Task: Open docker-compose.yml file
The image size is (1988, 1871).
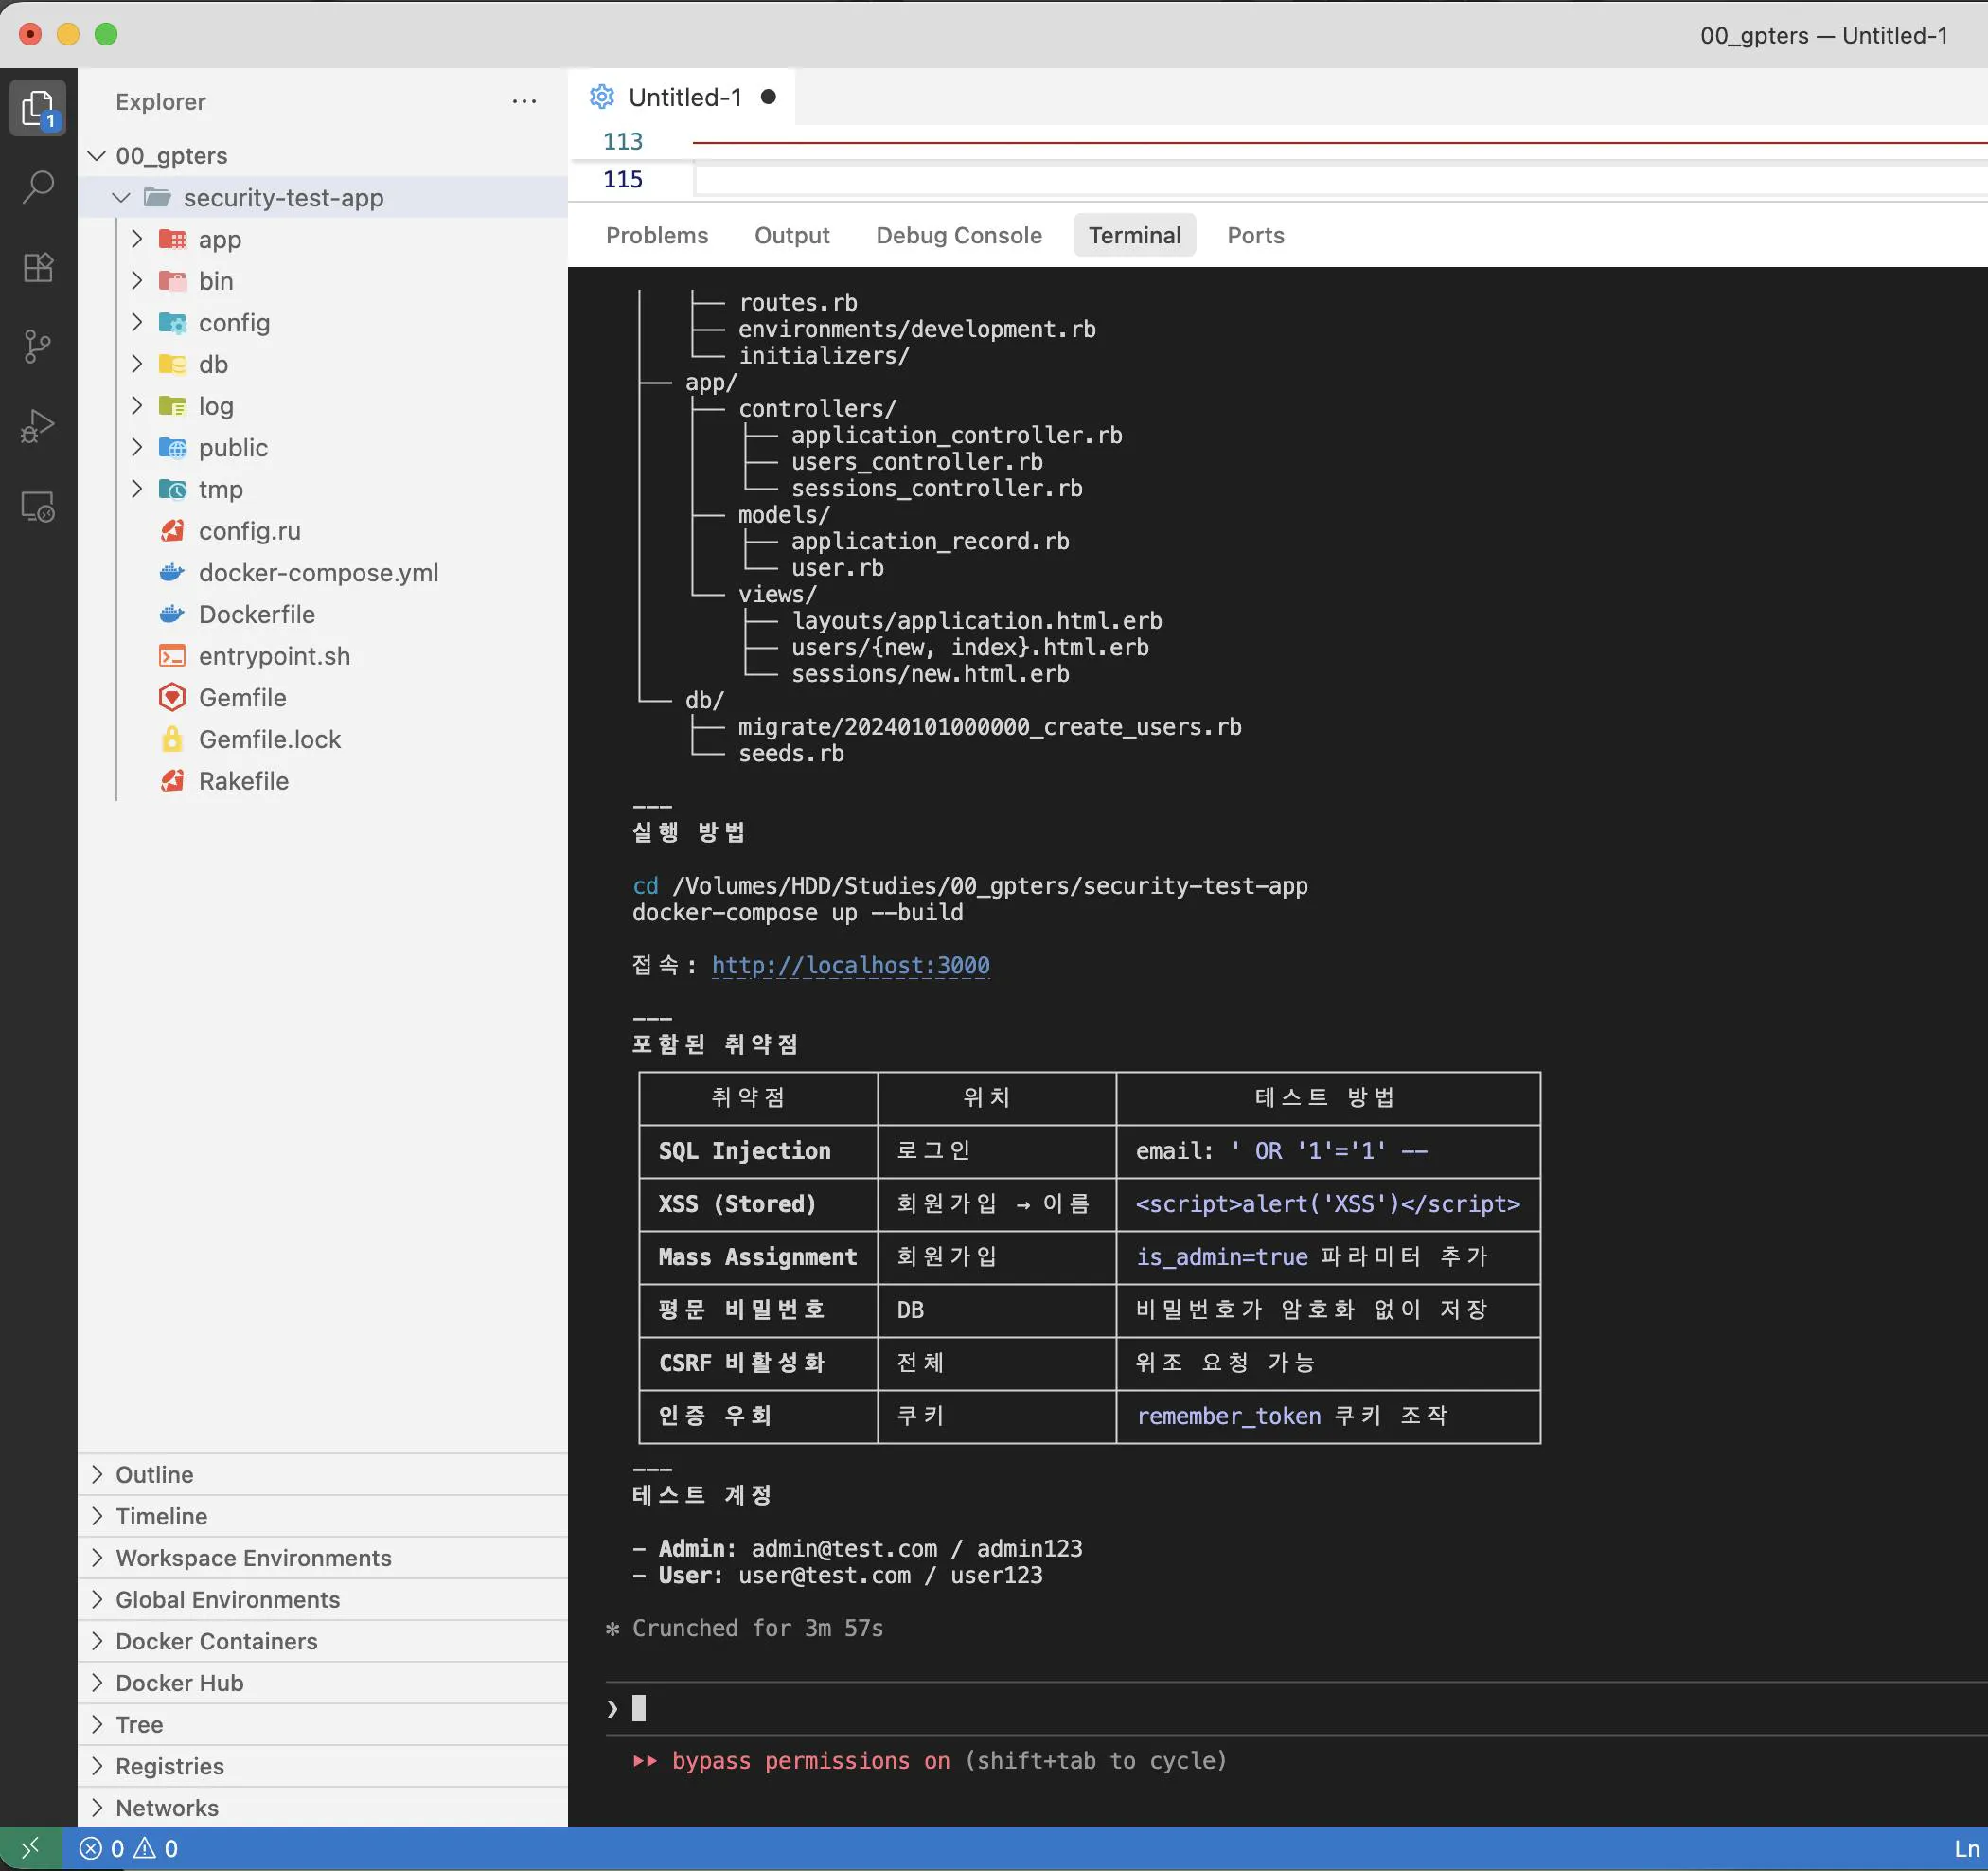Action: 318,573
